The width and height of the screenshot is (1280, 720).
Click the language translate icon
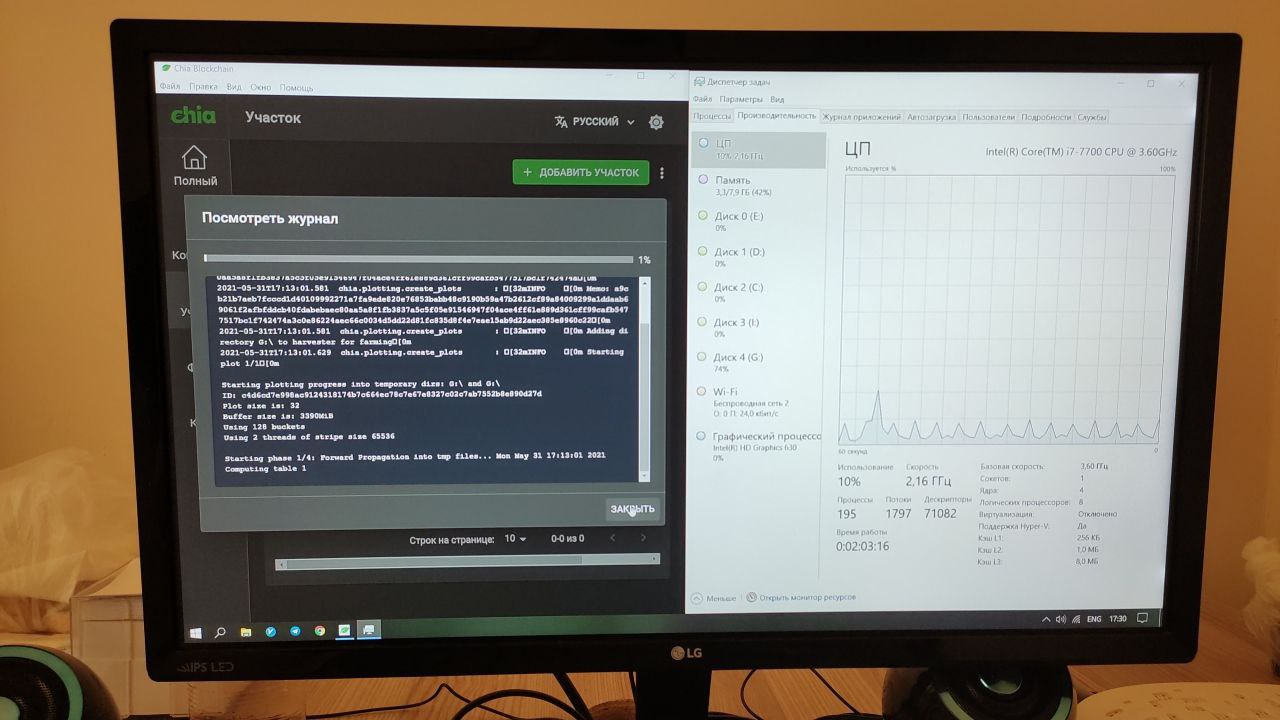[561, 122]
